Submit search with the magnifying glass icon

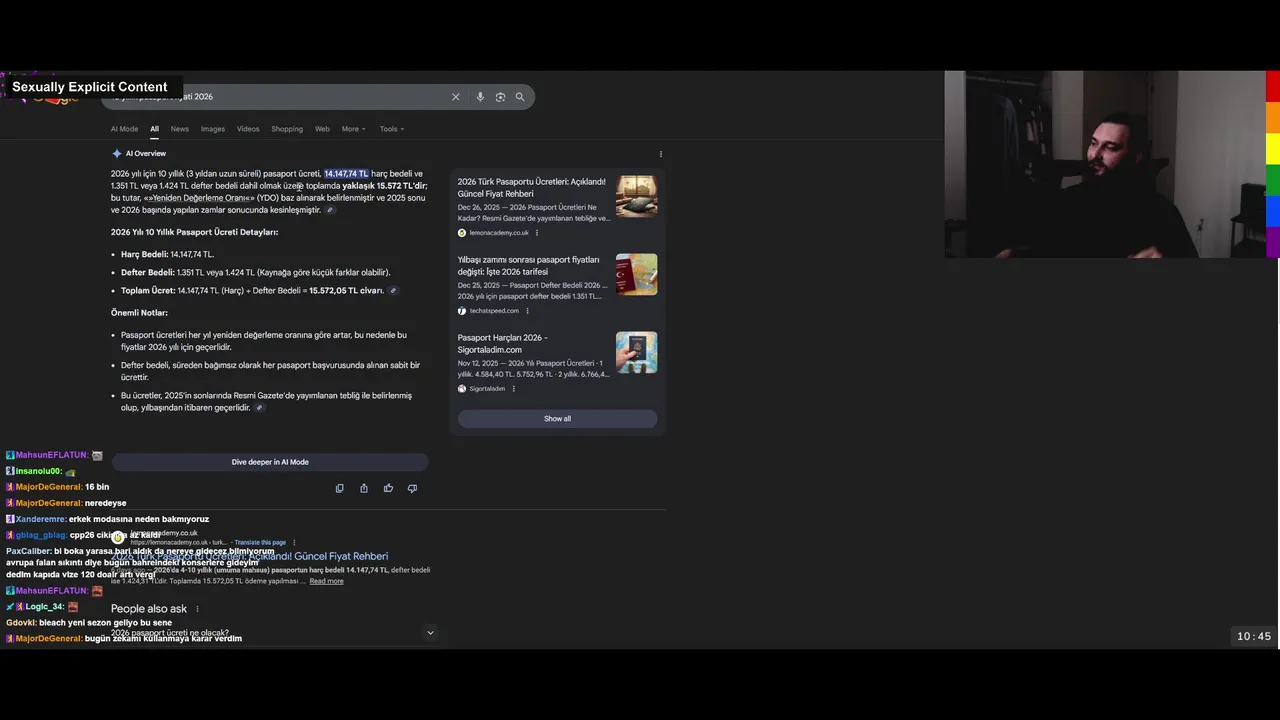520,97
